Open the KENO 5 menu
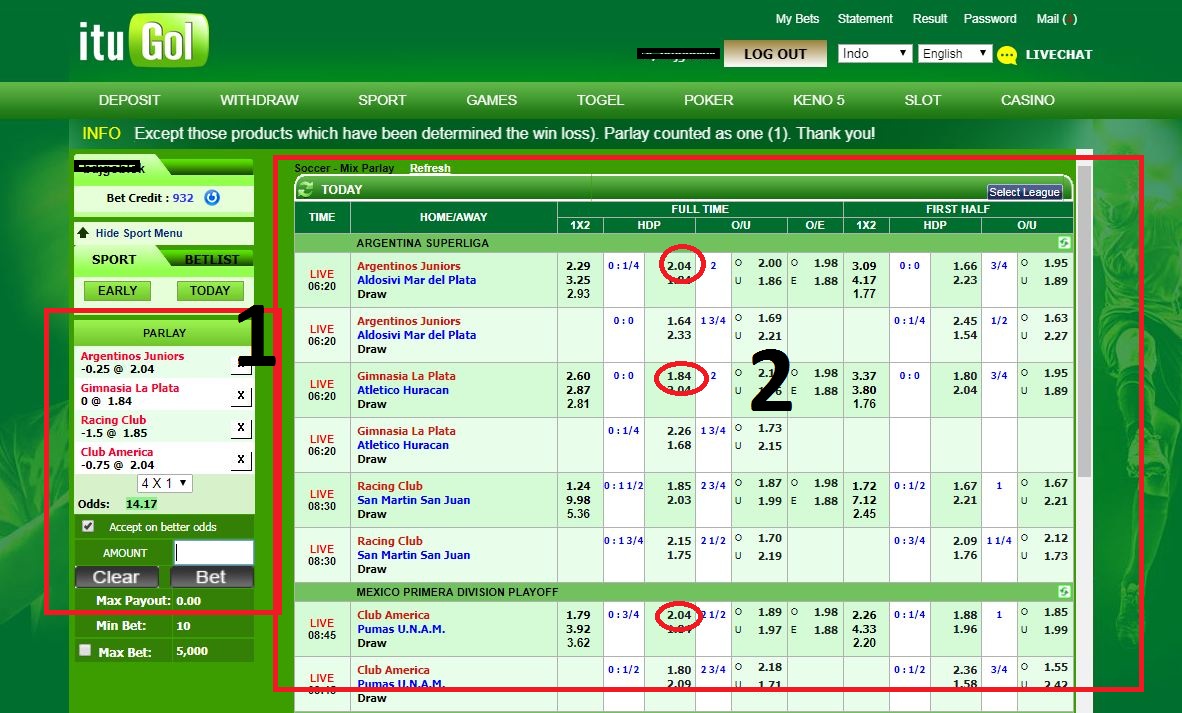 [818, 100]
